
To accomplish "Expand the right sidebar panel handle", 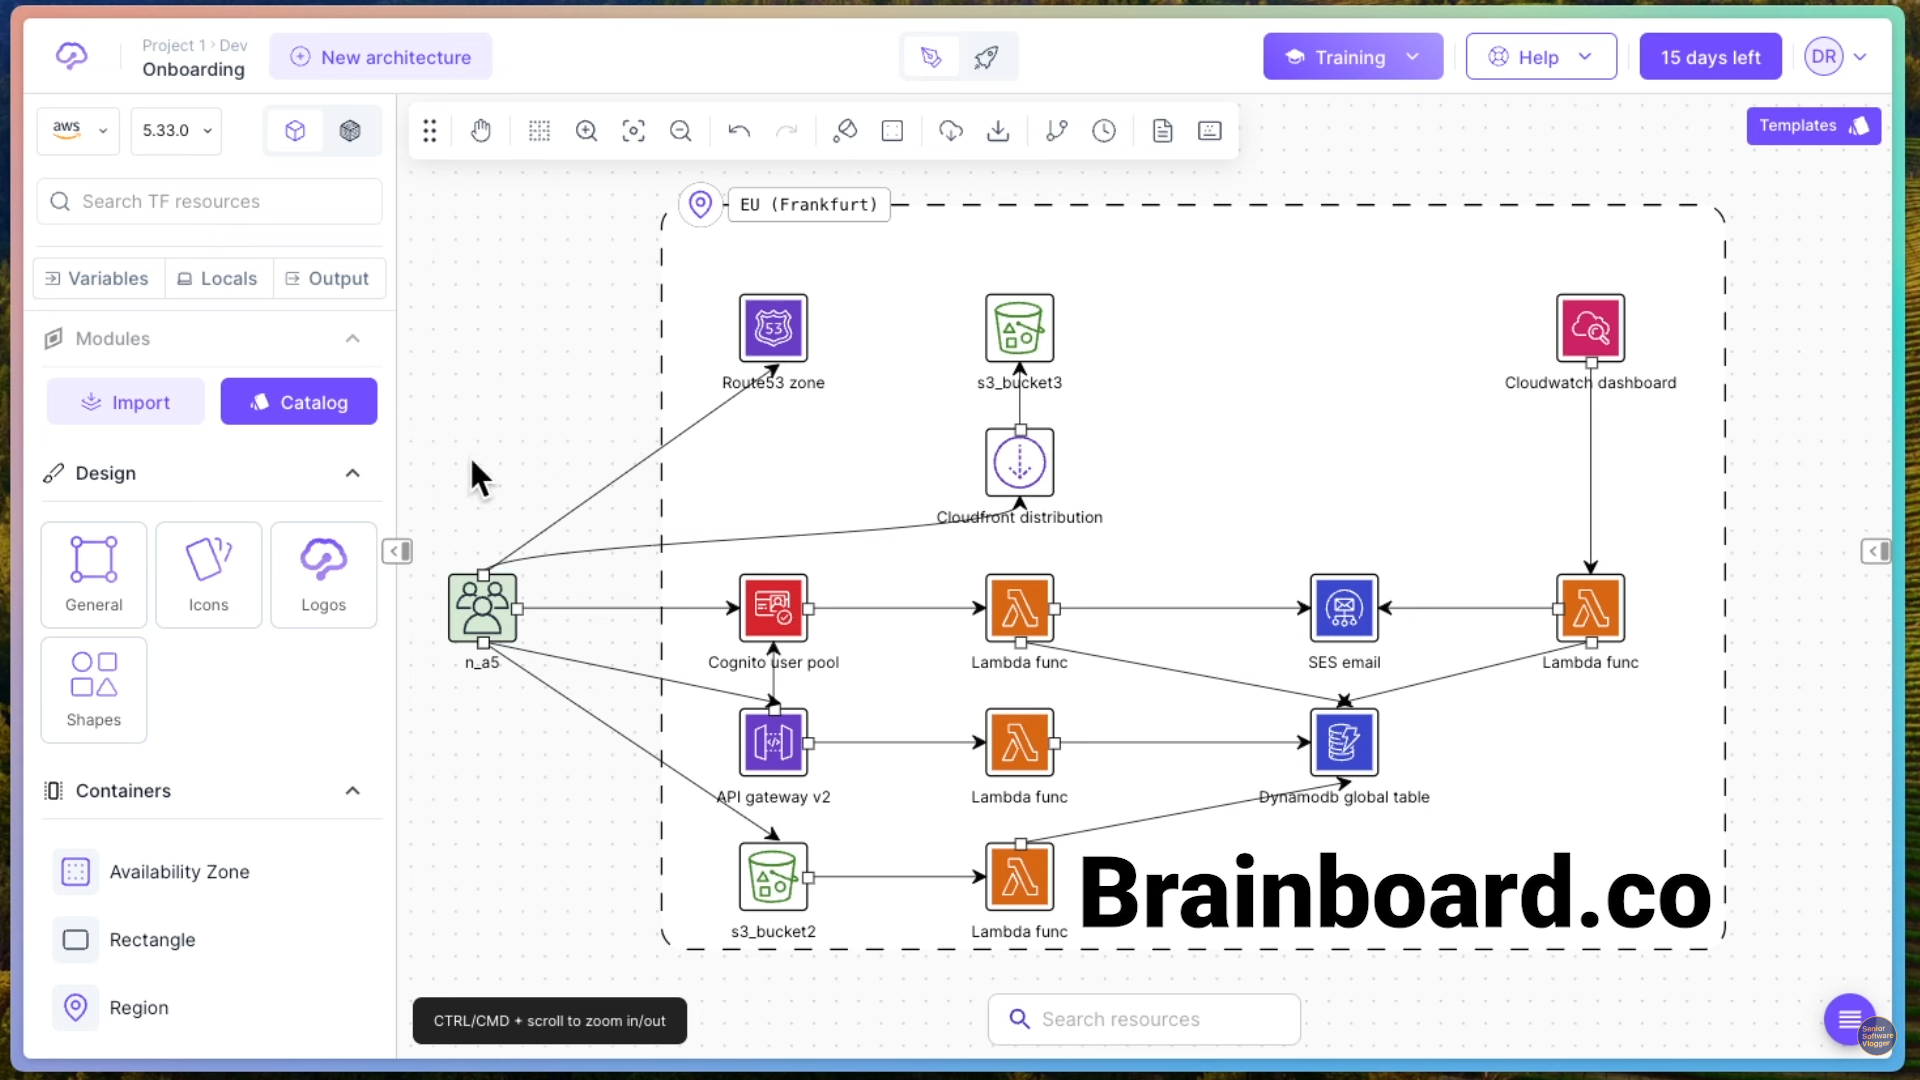I will pyautogui.click(x=1876, y=551).
